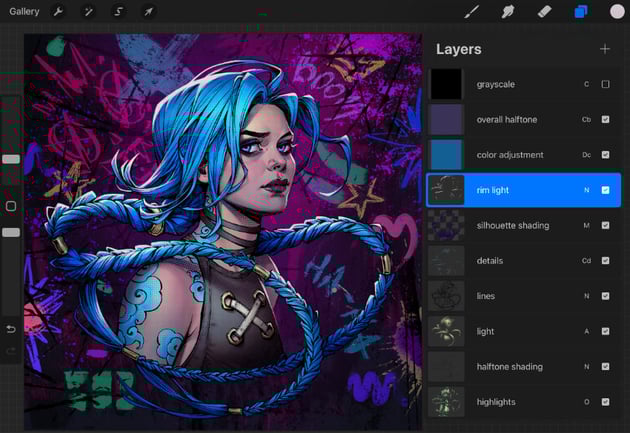
Task: Click the 'Layers' panel heading
Action: (458, 49)
